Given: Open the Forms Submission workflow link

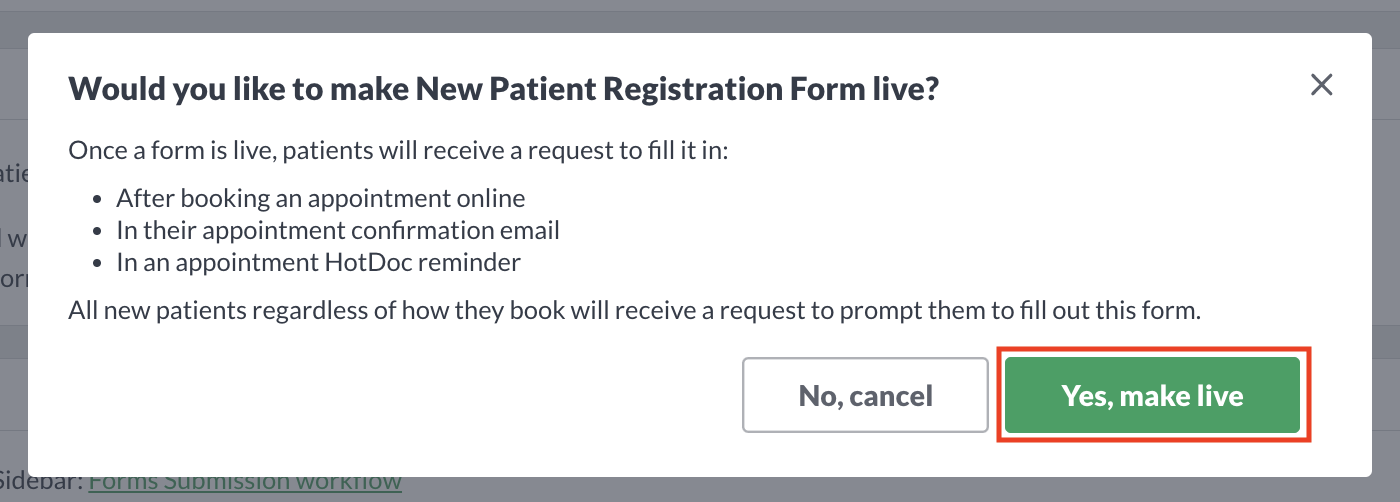Looking at the screenshot, I should 245,482.
